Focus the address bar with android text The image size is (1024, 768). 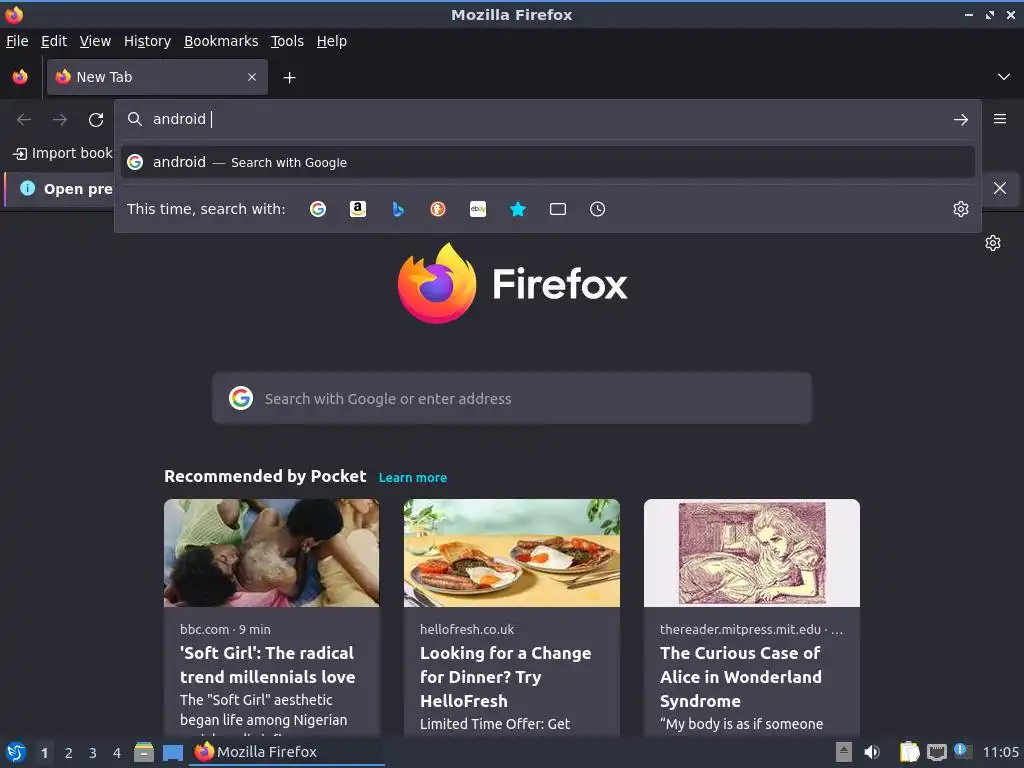pos(547,120)
